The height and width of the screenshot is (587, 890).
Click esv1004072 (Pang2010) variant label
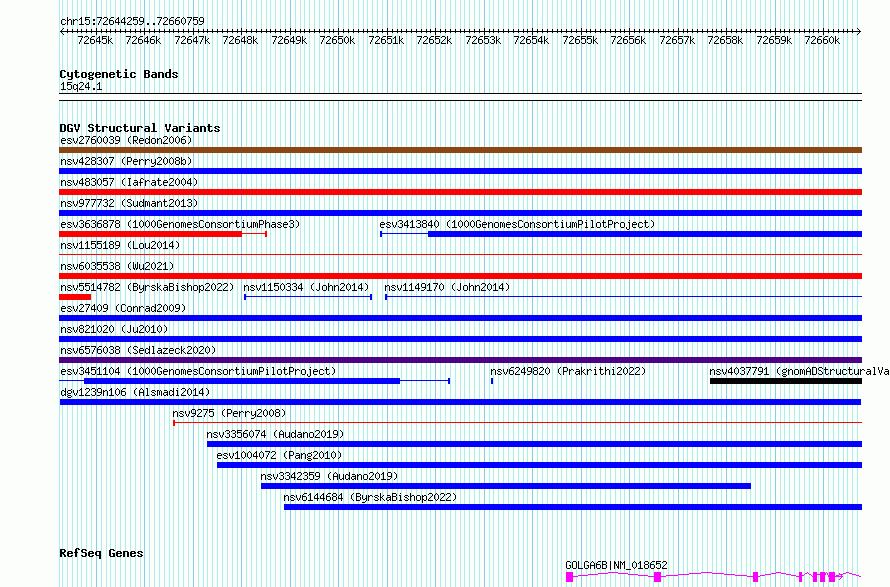click(279, 455)
